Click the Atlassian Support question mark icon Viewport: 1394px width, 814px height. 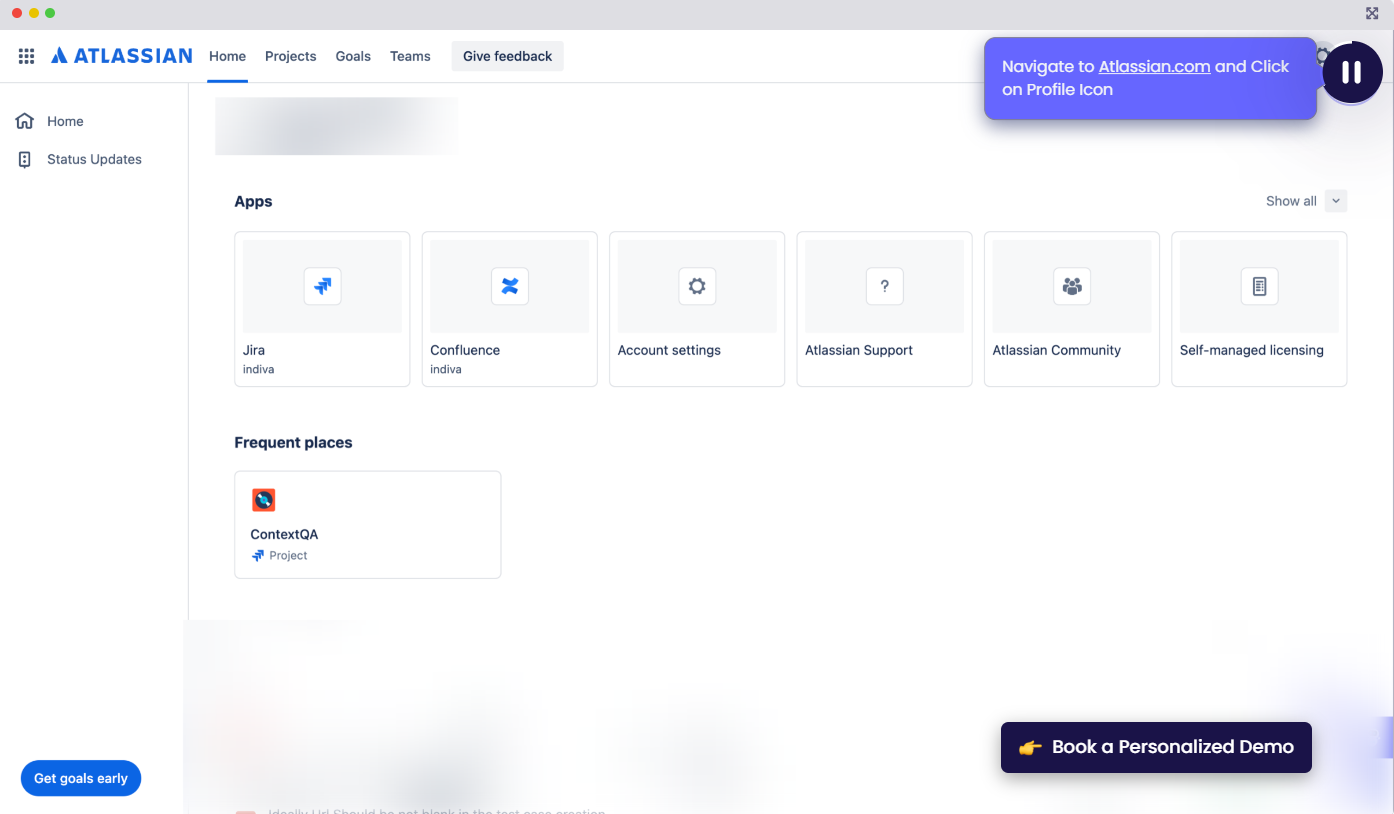coord(884,286)
